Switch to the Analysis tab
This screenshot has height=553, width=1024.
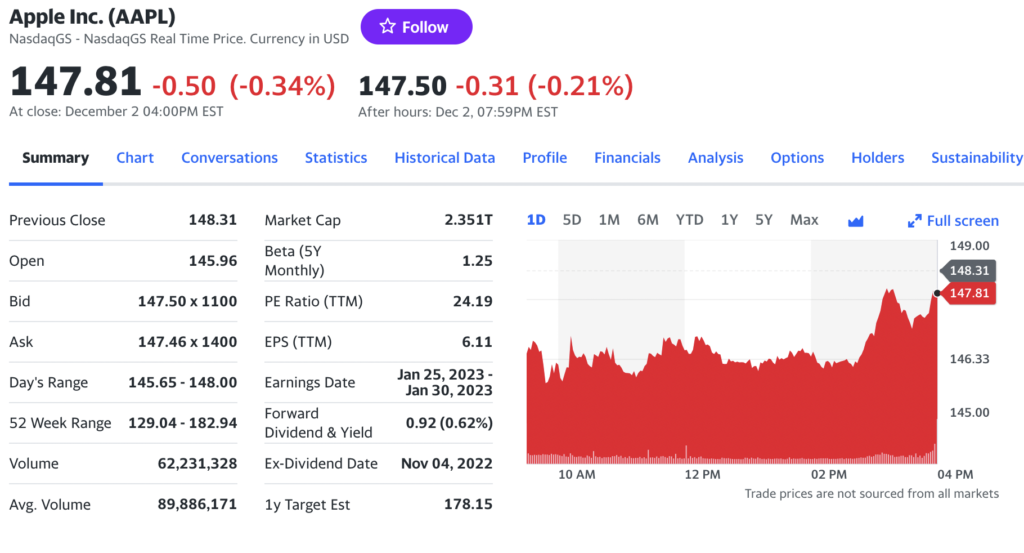coord(715,158)
